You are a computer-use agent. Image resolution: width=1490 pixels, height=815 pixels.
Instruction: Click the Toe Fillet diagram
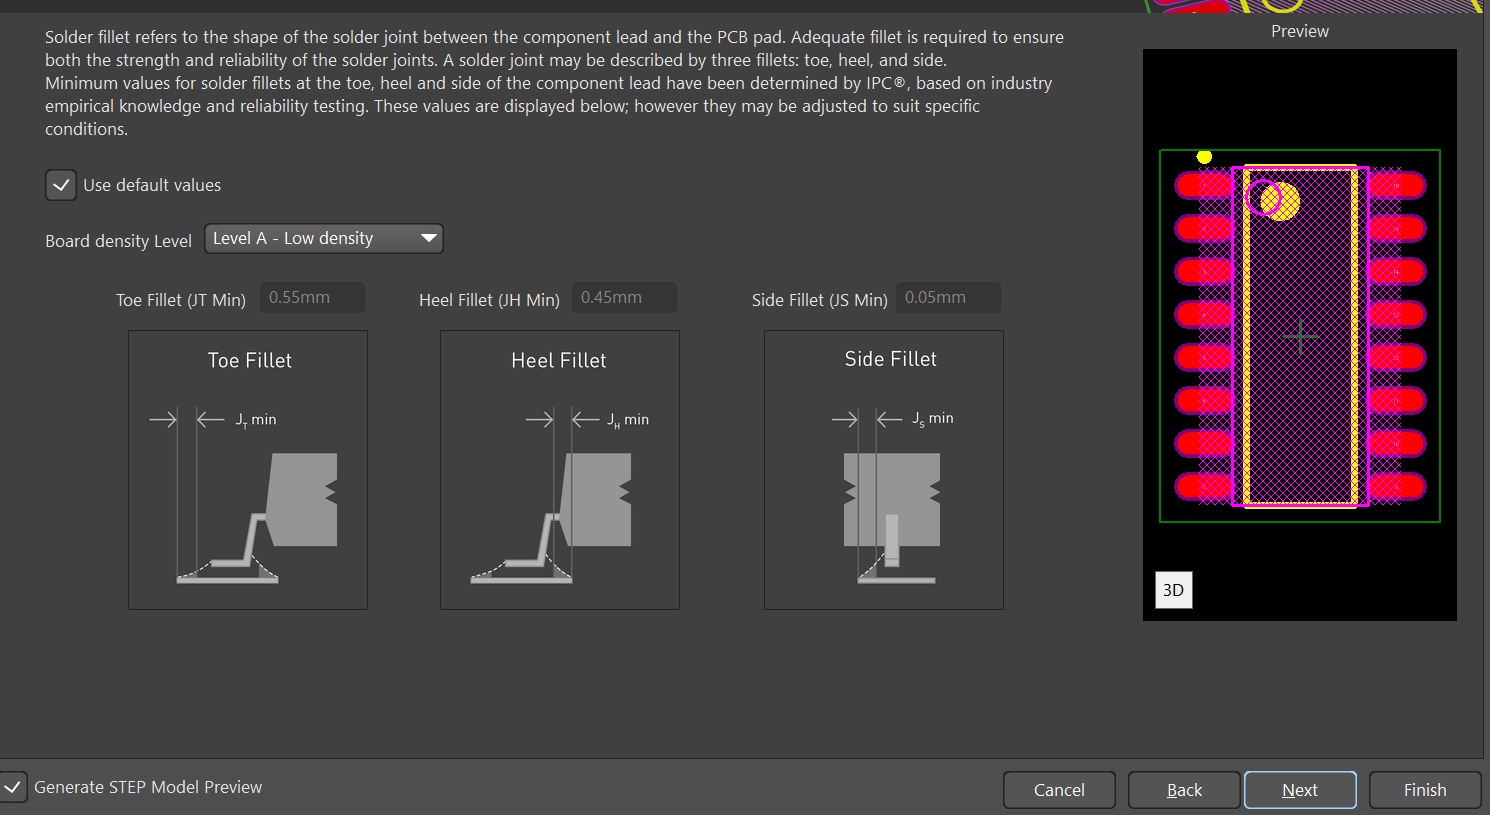(x=248, y=470)
